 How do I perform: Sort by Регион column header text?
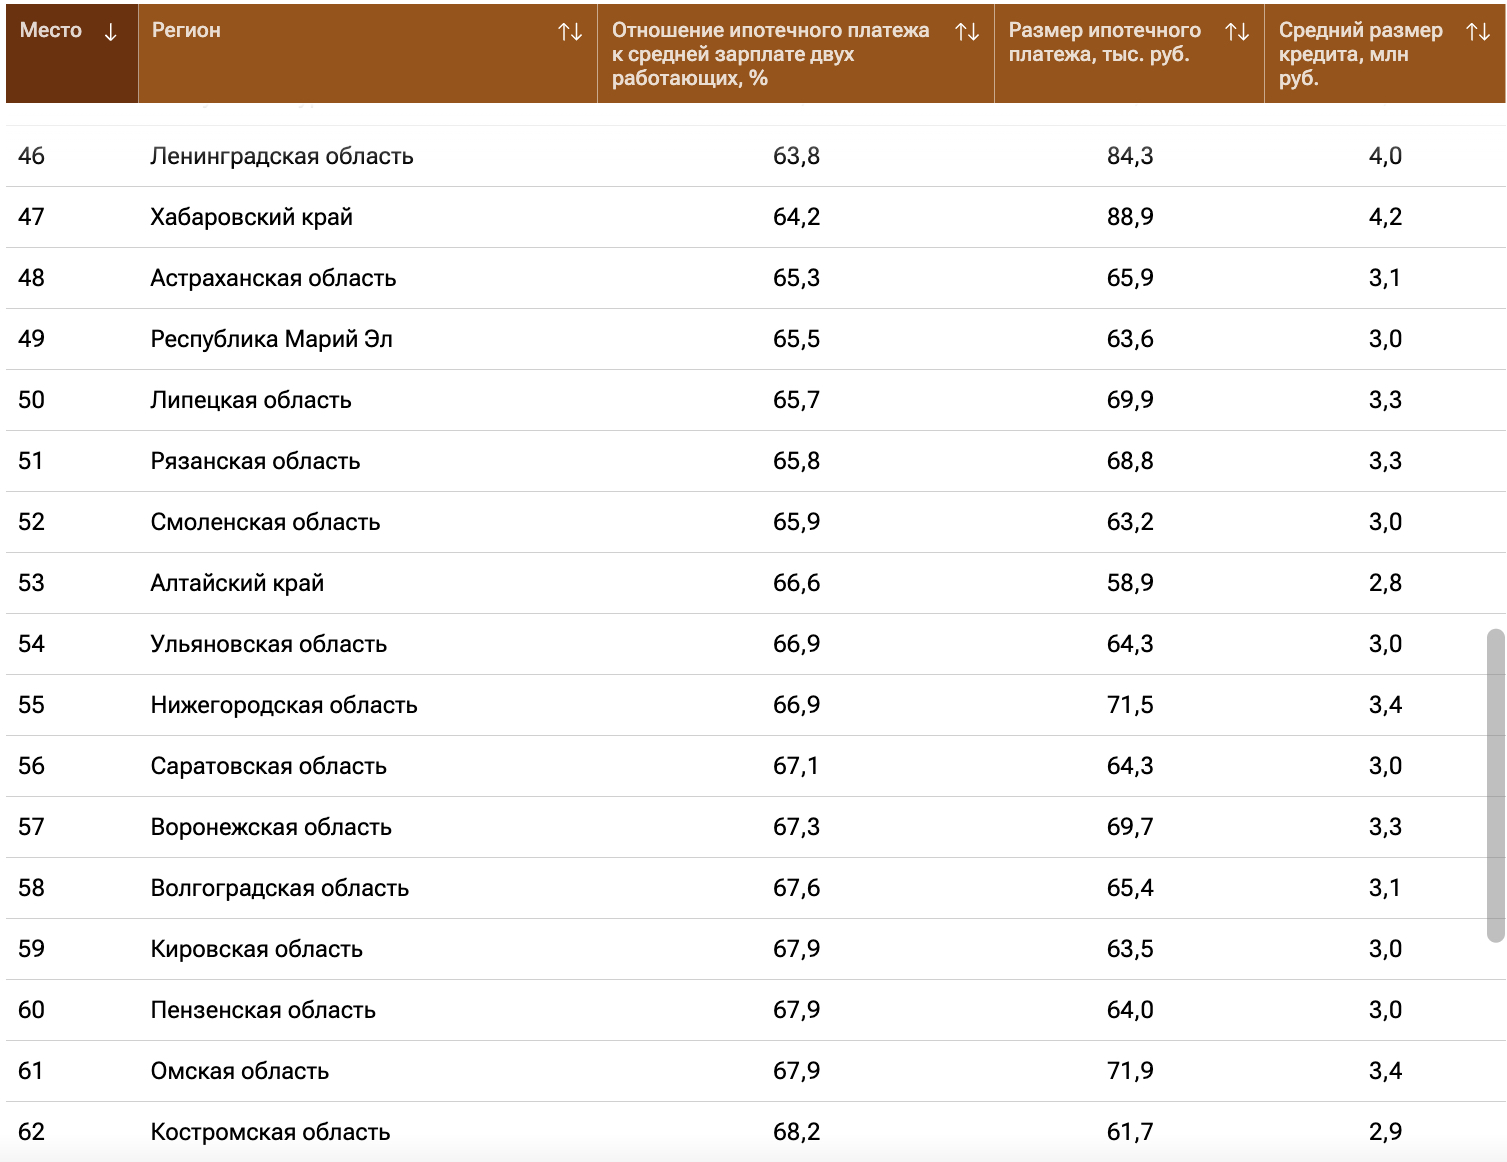(x=186, y=31)
